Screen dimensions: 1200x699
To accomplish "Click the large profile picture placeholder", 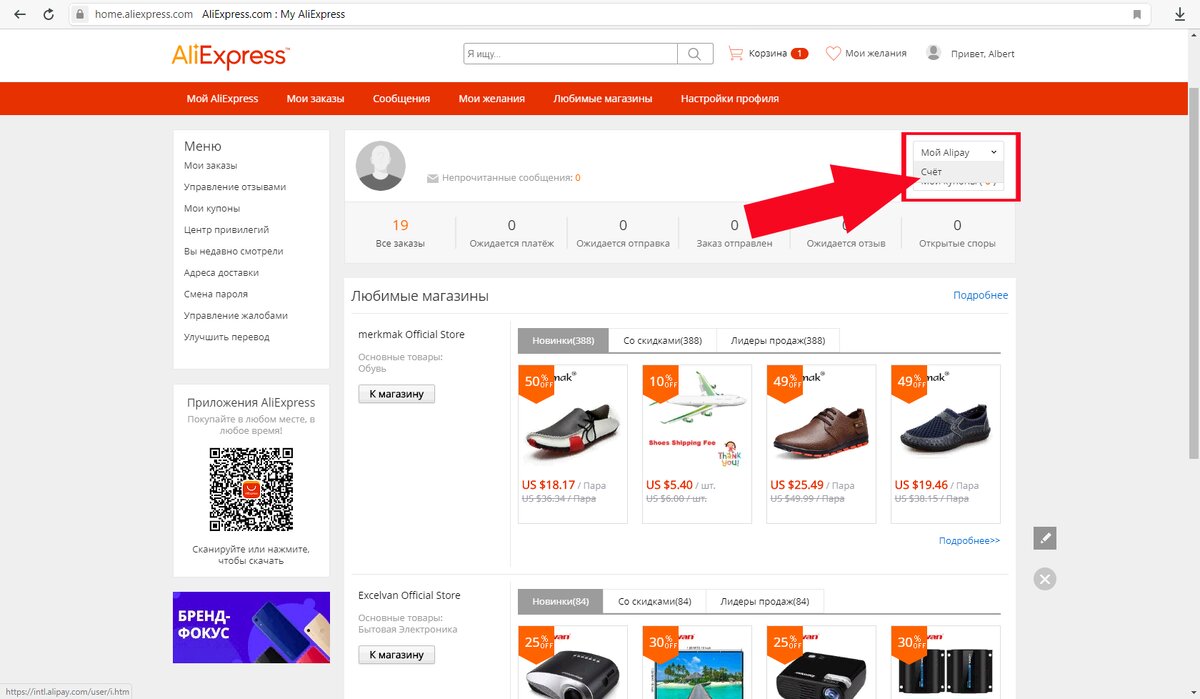I will [381, 166].
